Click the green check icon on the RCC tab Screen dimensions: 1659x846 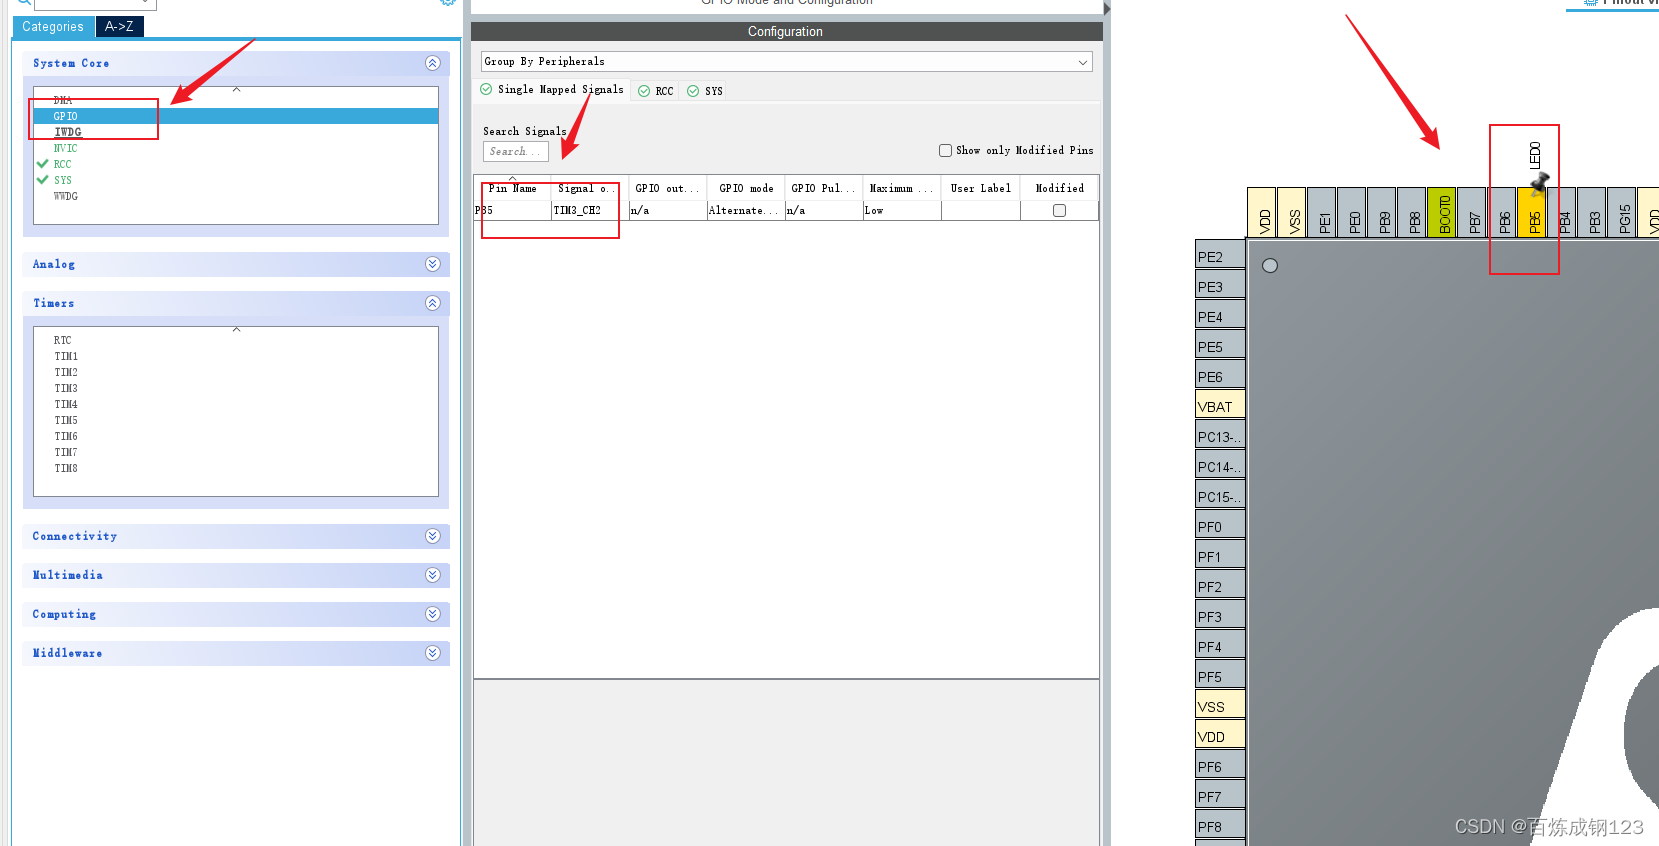644,91
